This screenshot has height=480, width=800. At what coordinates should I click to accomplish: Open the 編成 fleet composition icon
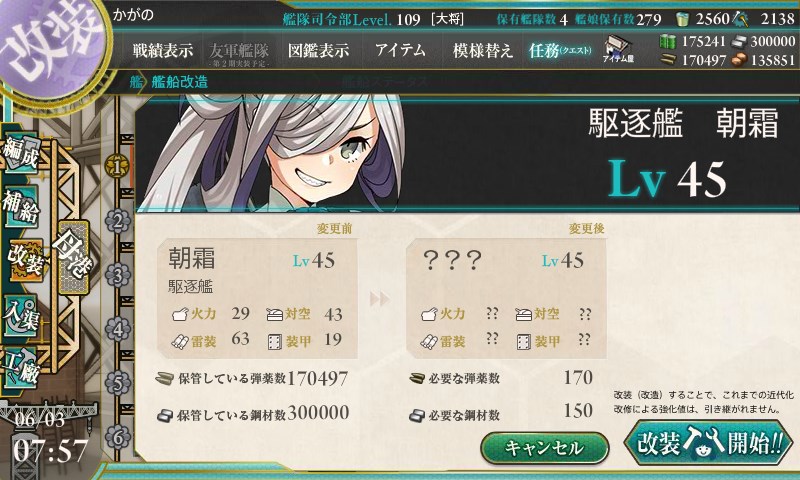point(21,152)
